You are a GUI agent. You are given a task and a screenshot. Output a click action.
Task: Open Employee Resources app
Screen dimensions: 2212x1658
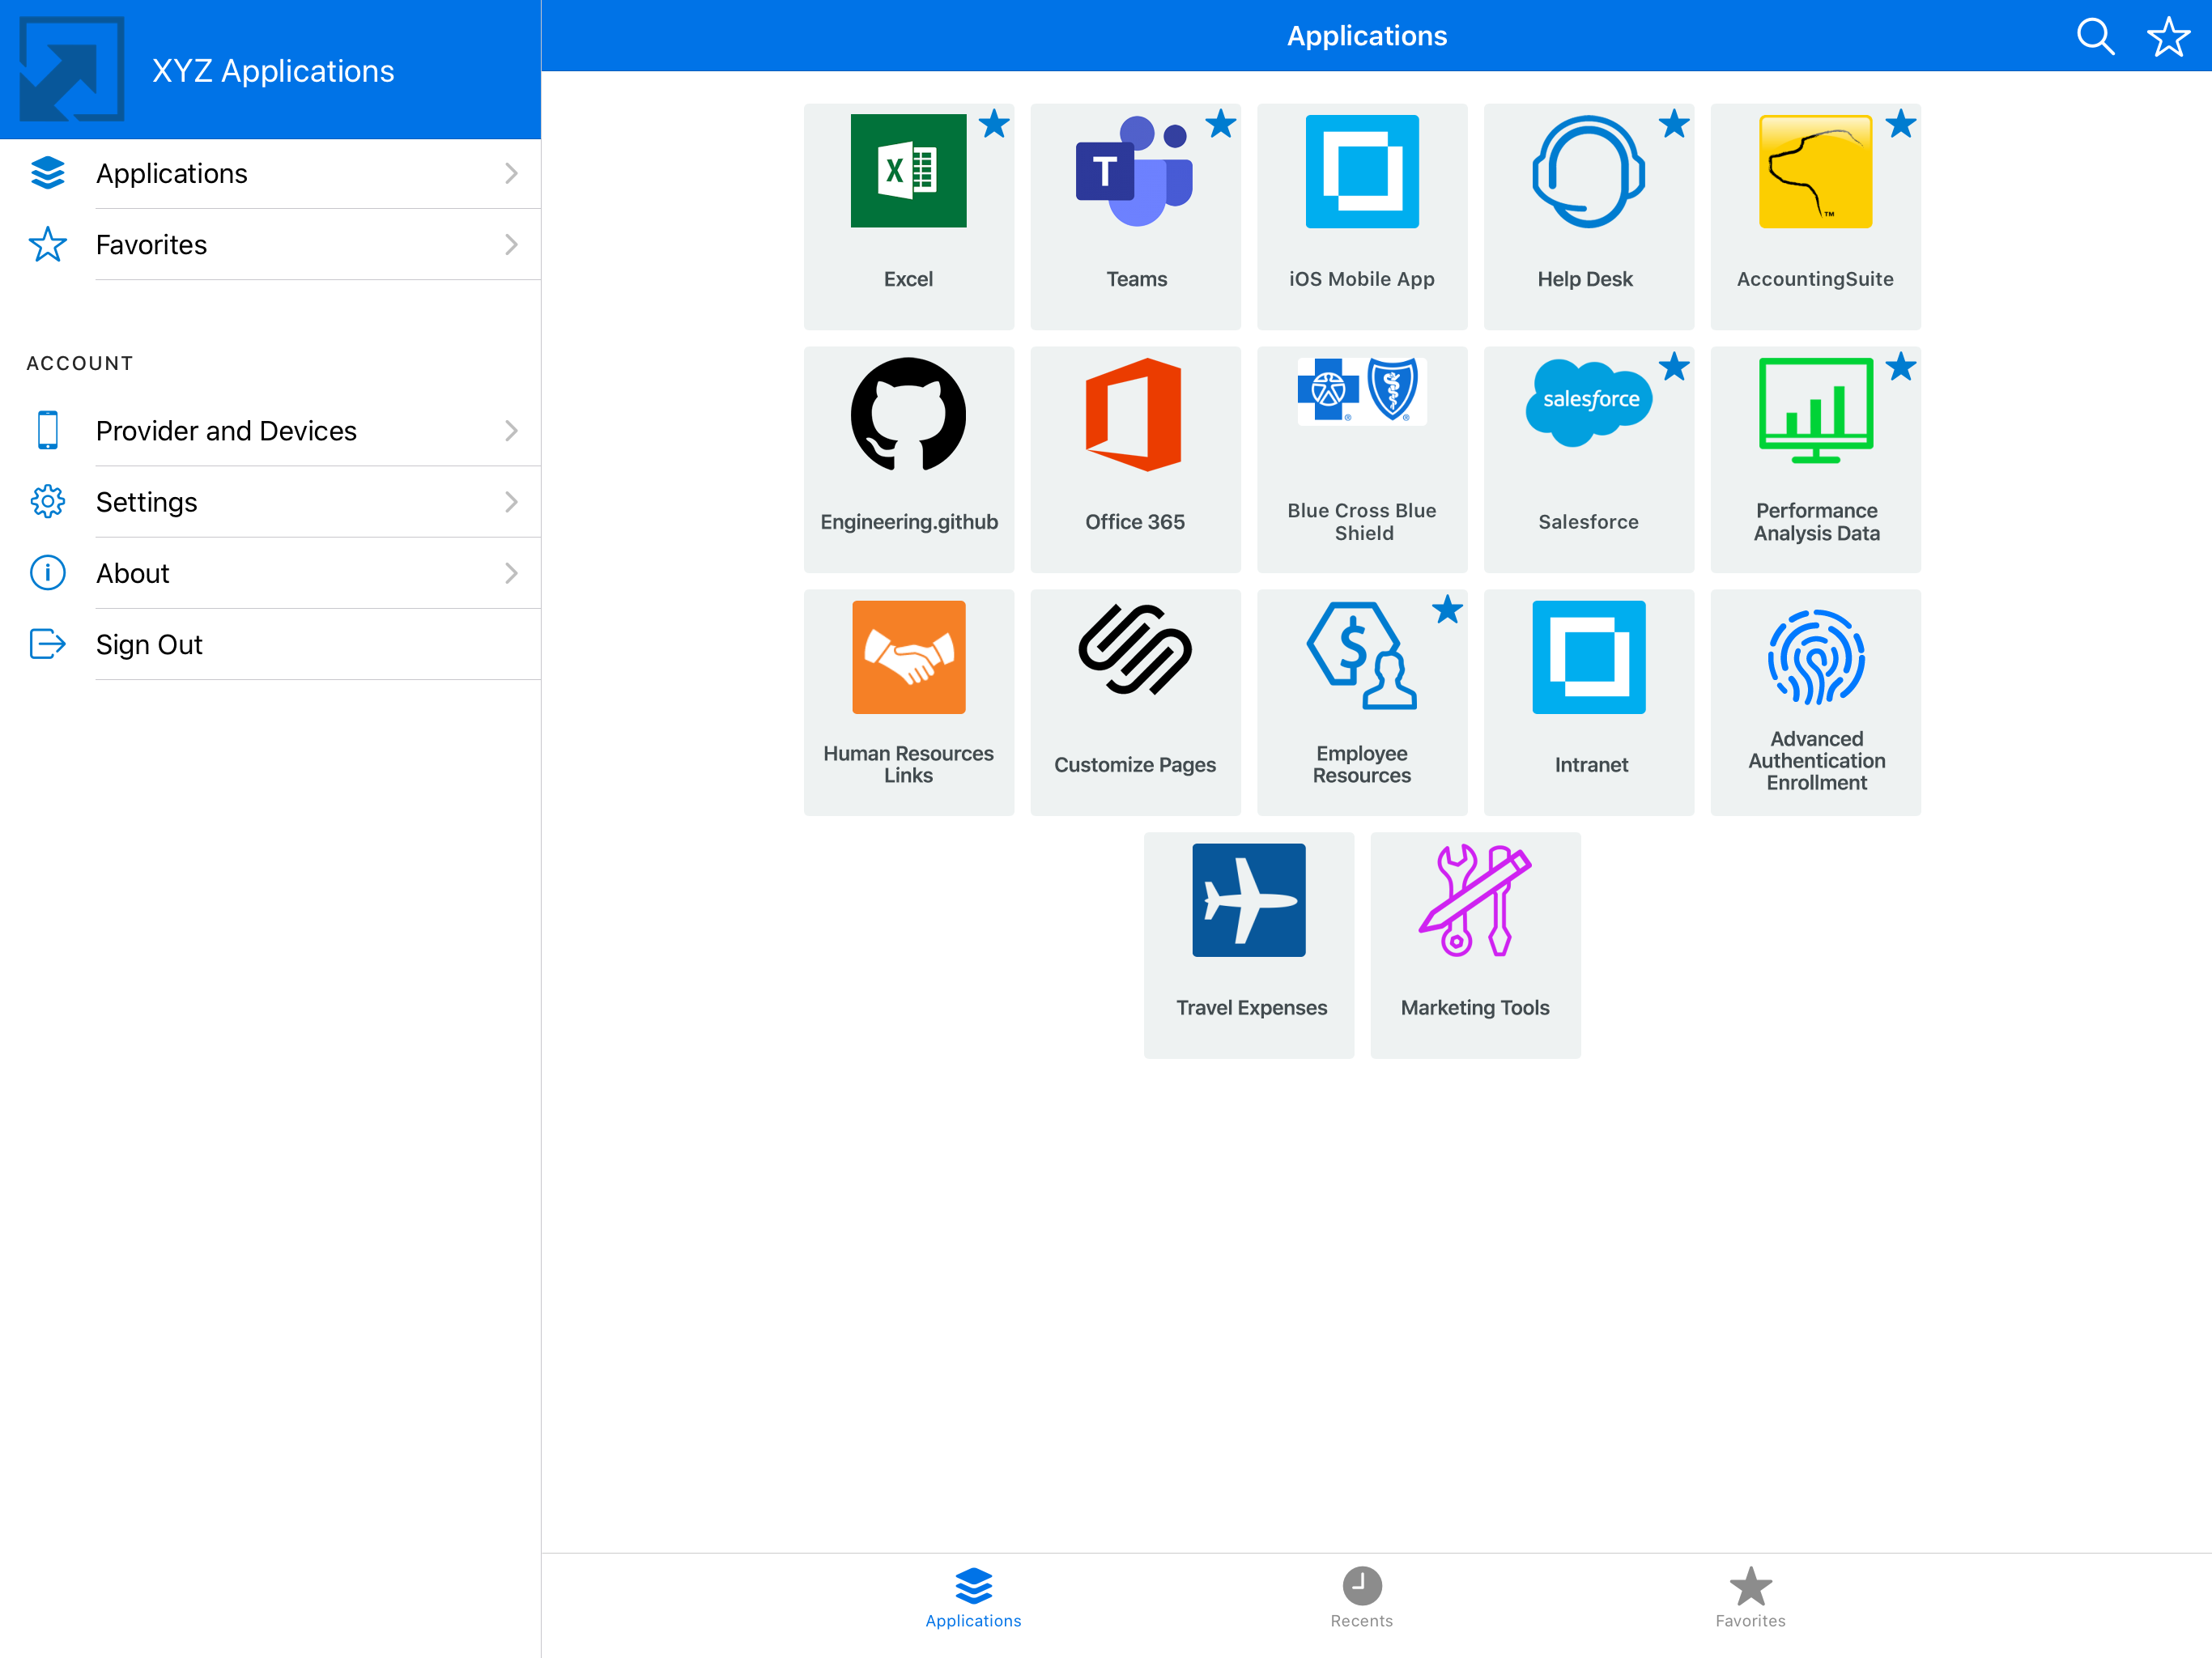click(1362, 702)
